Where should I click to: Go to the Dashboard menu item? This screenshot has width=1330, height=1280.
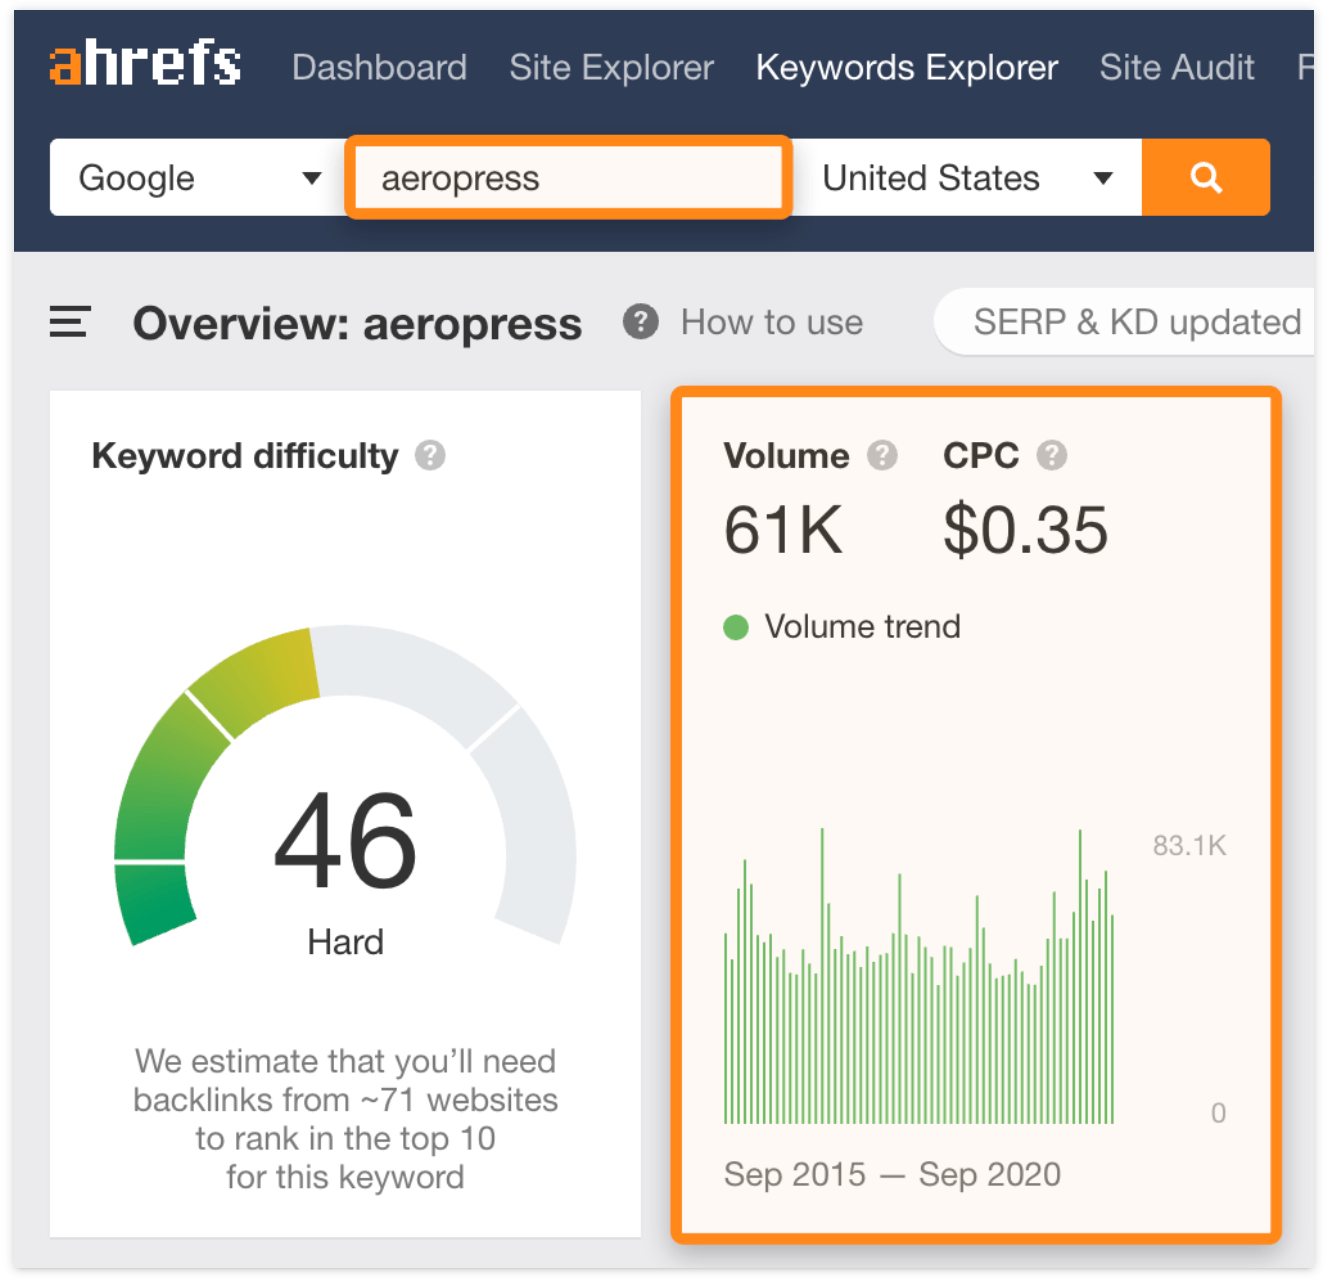(x=379, y=67)
